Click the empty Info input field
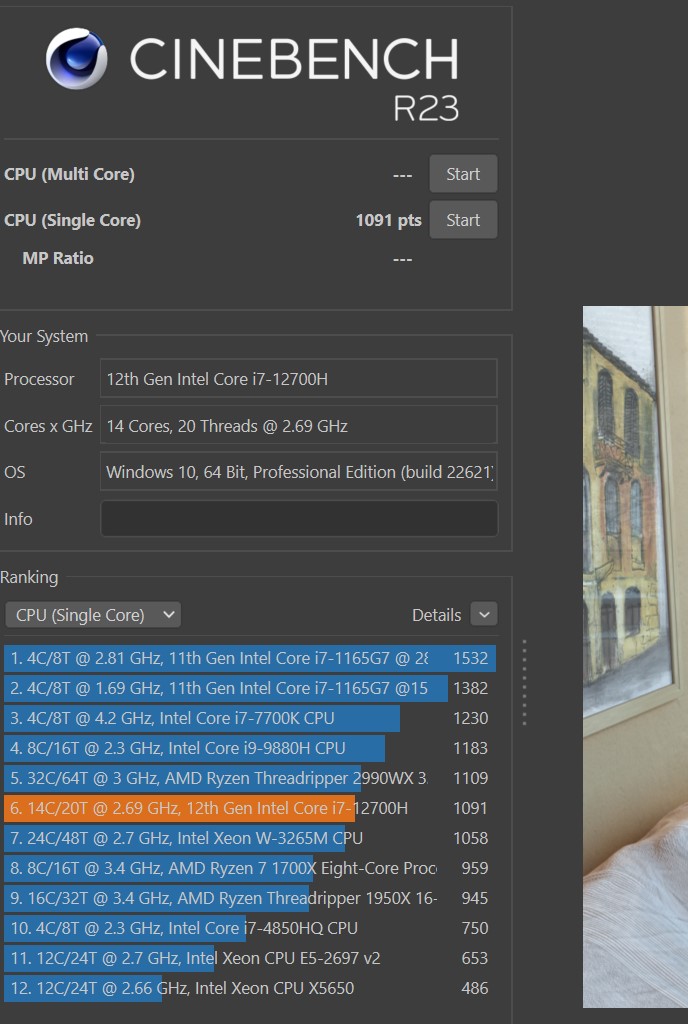 (x=298, y=519)
